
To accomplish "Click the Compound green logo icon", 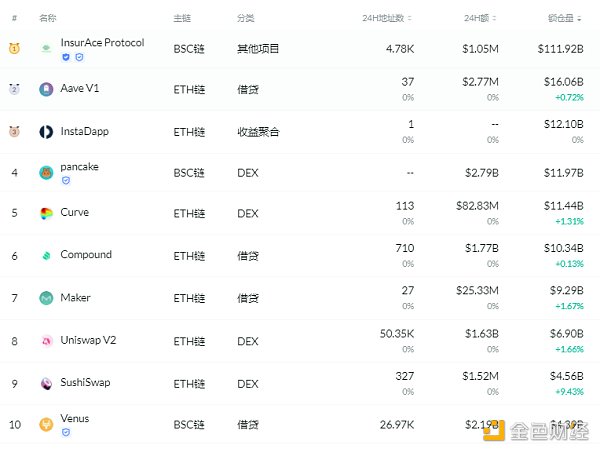I will (46, 256).
